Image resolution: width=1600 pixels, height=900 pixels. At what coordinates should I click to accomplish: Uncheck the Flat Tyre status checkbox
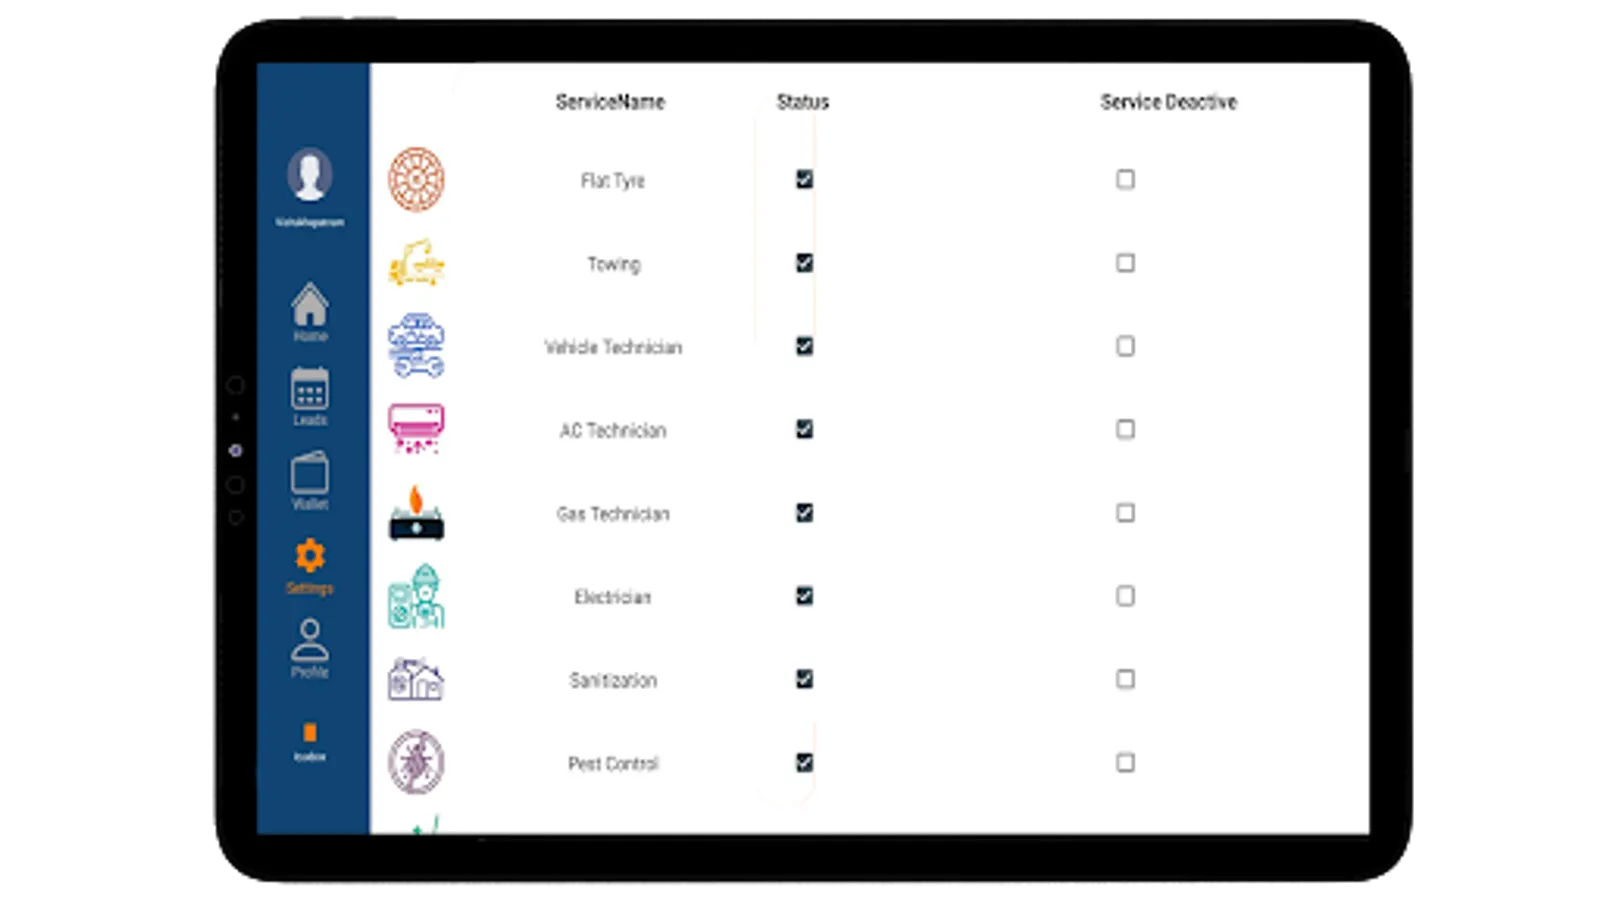(804, 179)
